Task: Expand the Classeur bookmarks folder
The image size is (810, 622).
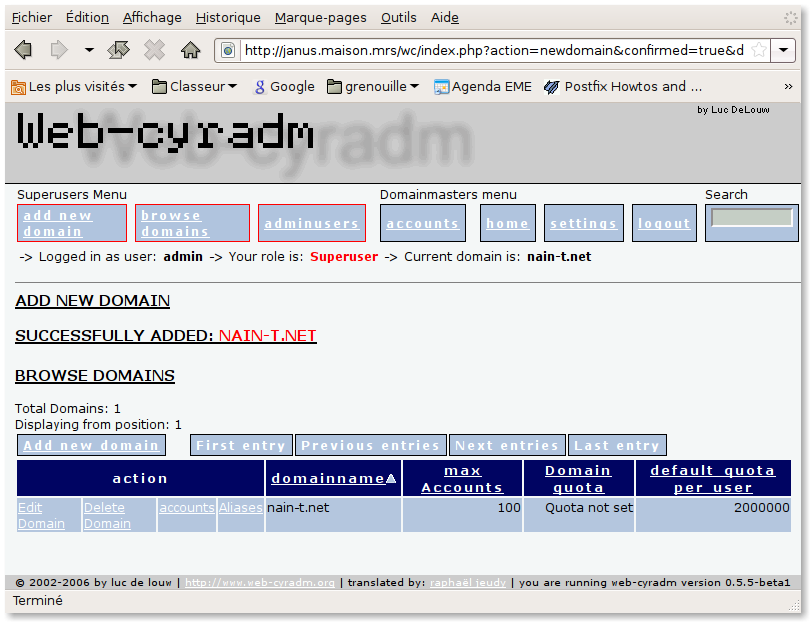Action: pos(194,87)
